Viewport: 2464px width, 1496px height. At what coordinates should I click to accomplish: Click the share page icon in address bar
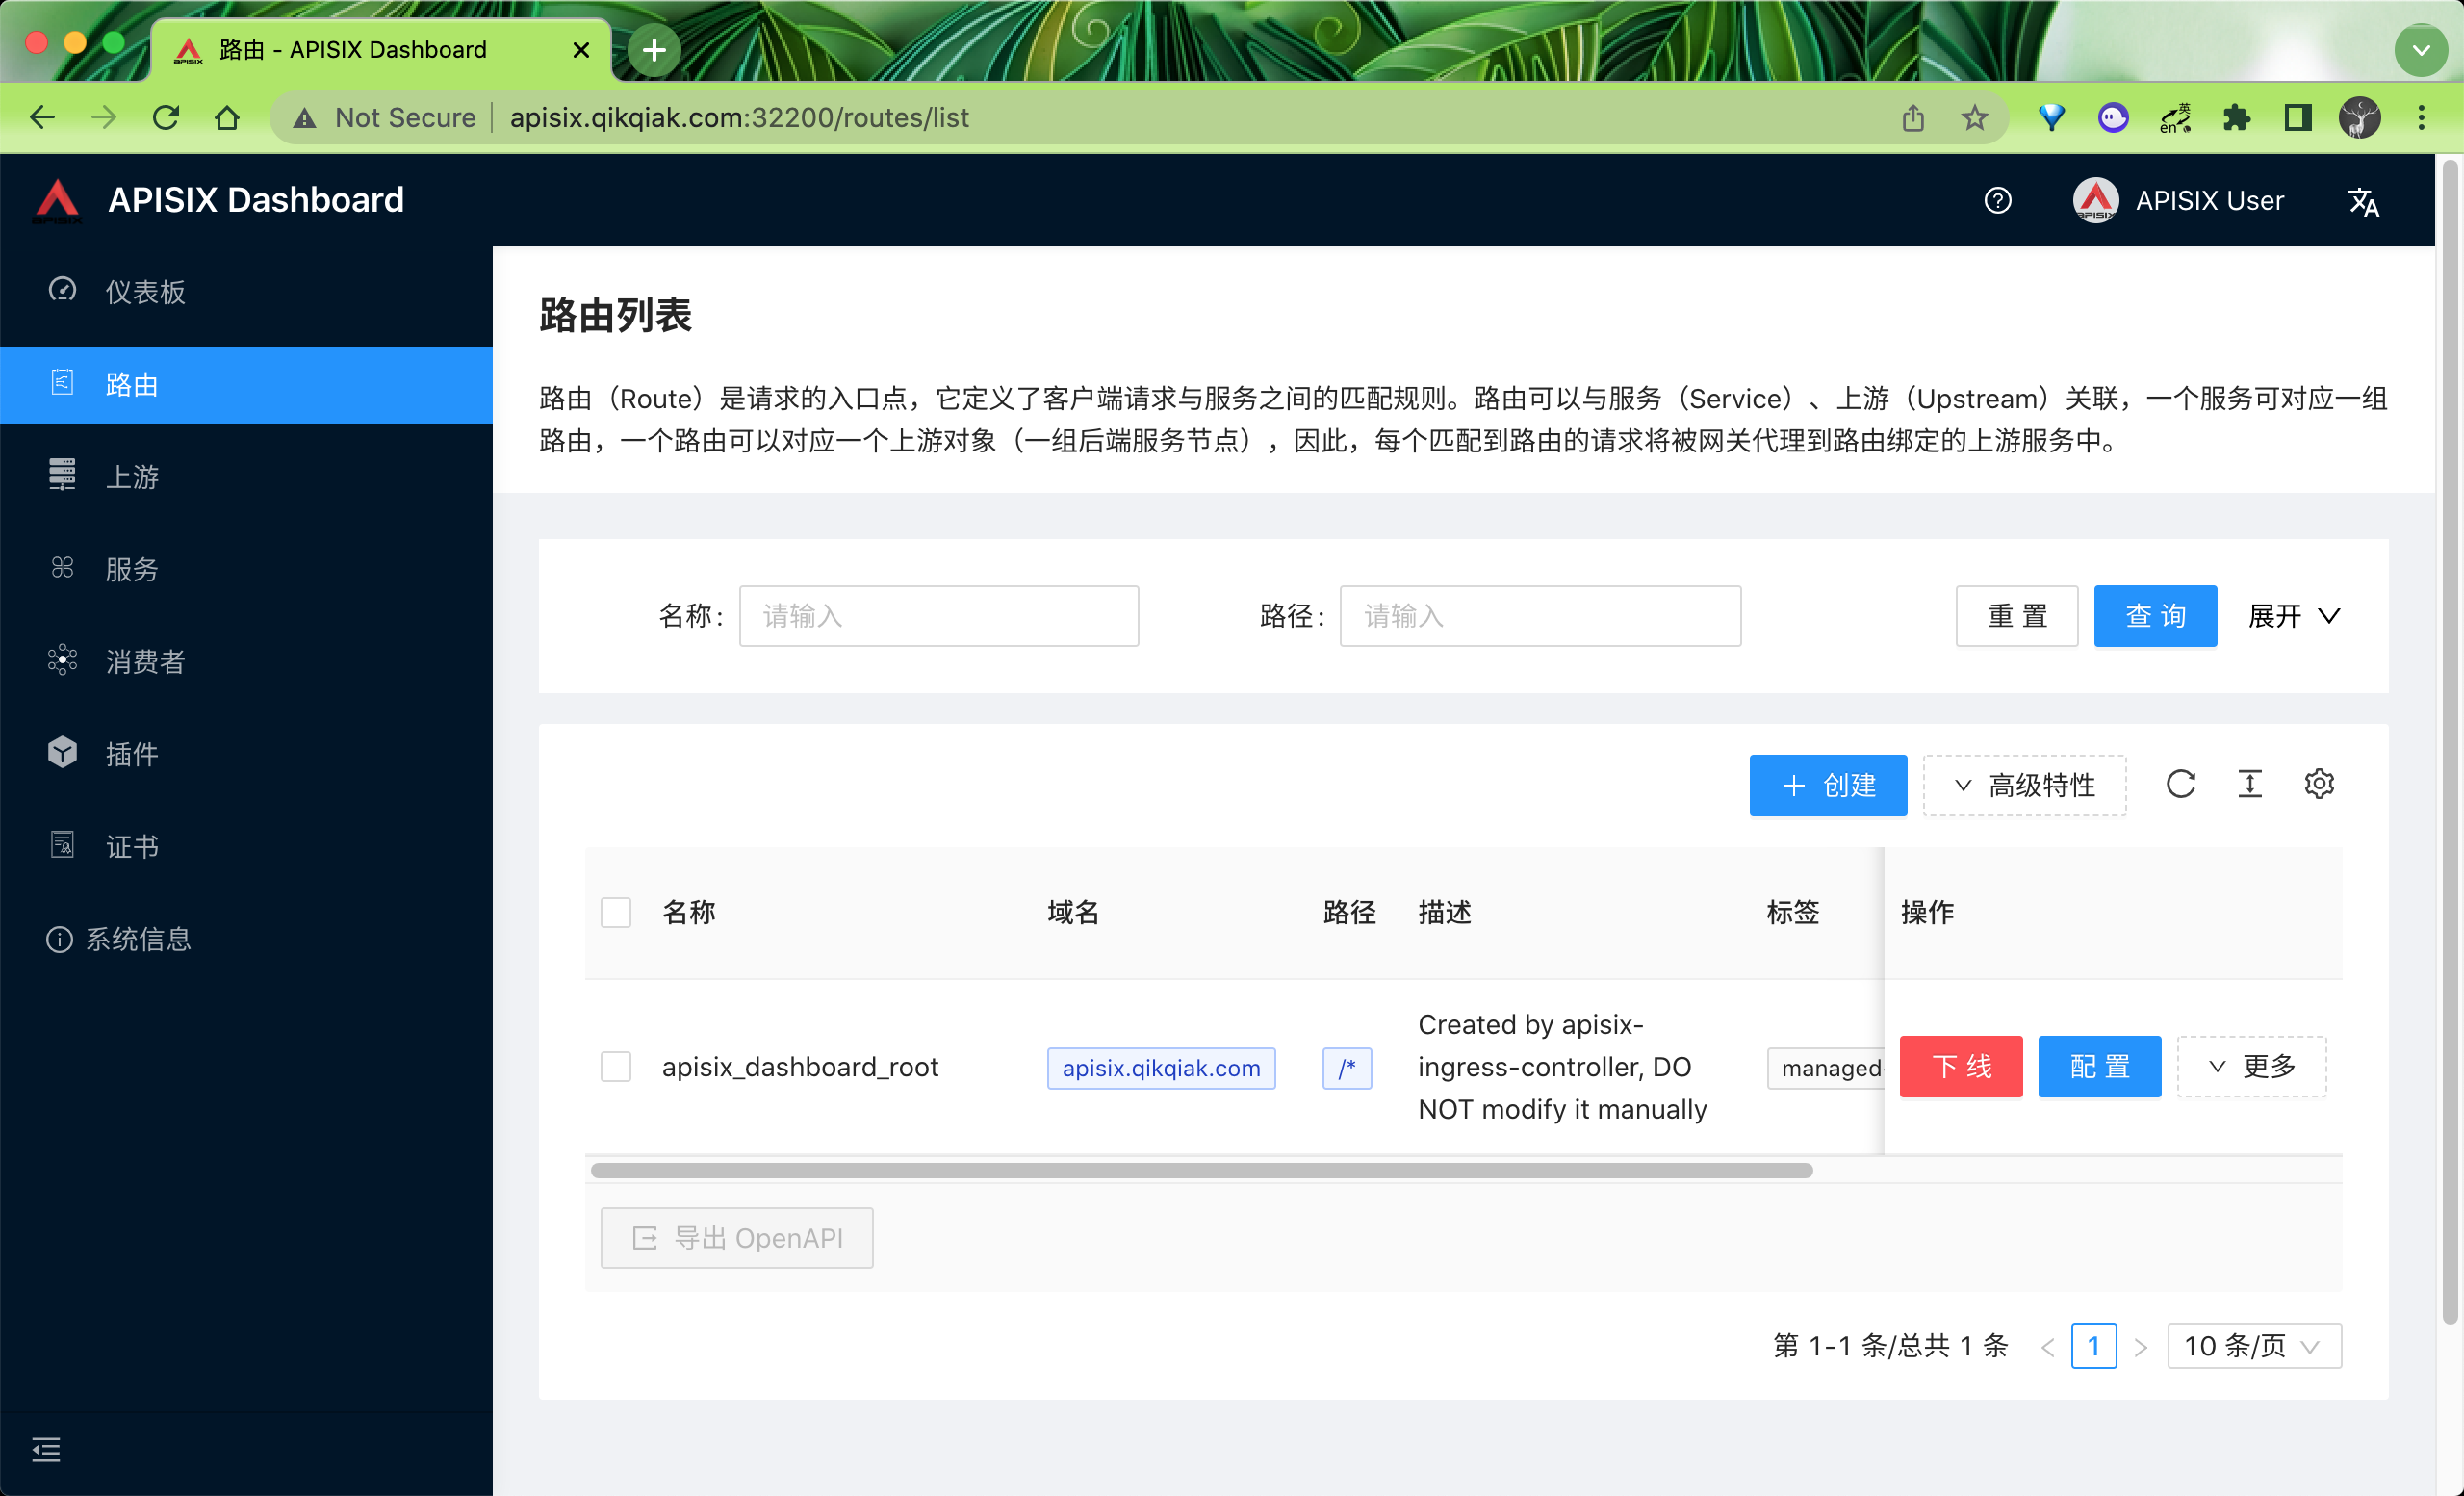click(1913, 118)
